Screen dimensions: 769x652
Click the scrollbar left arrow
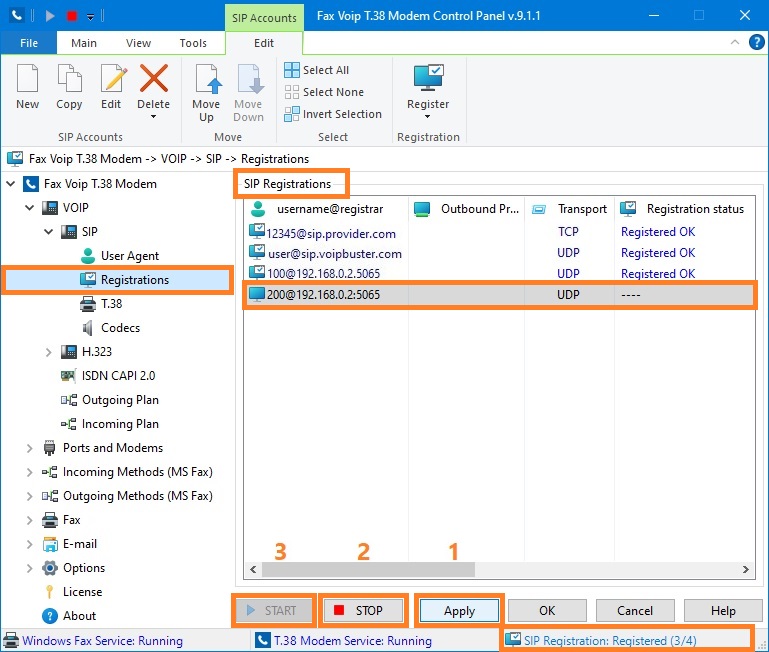pyautogui.click(x=253, y=570)
